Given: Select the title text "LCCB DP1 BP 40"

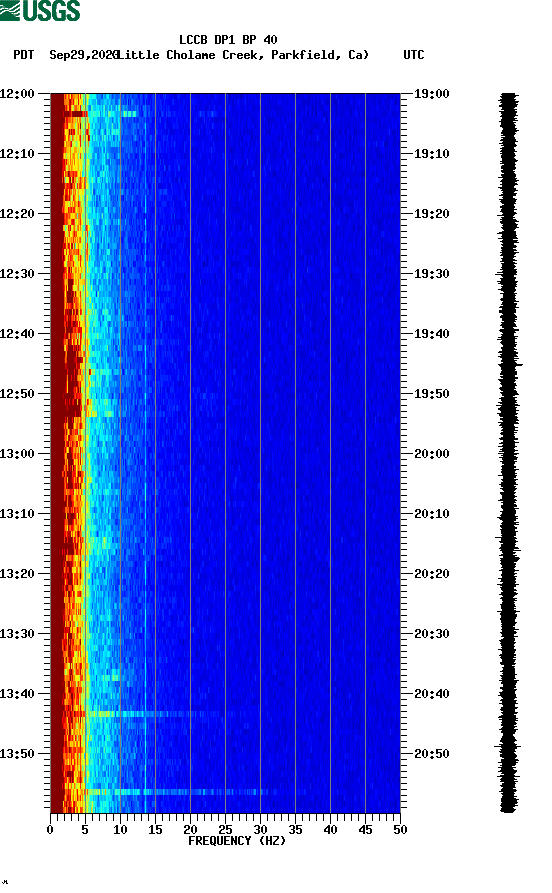Looking at the screenshot, I should coord(228,40).
